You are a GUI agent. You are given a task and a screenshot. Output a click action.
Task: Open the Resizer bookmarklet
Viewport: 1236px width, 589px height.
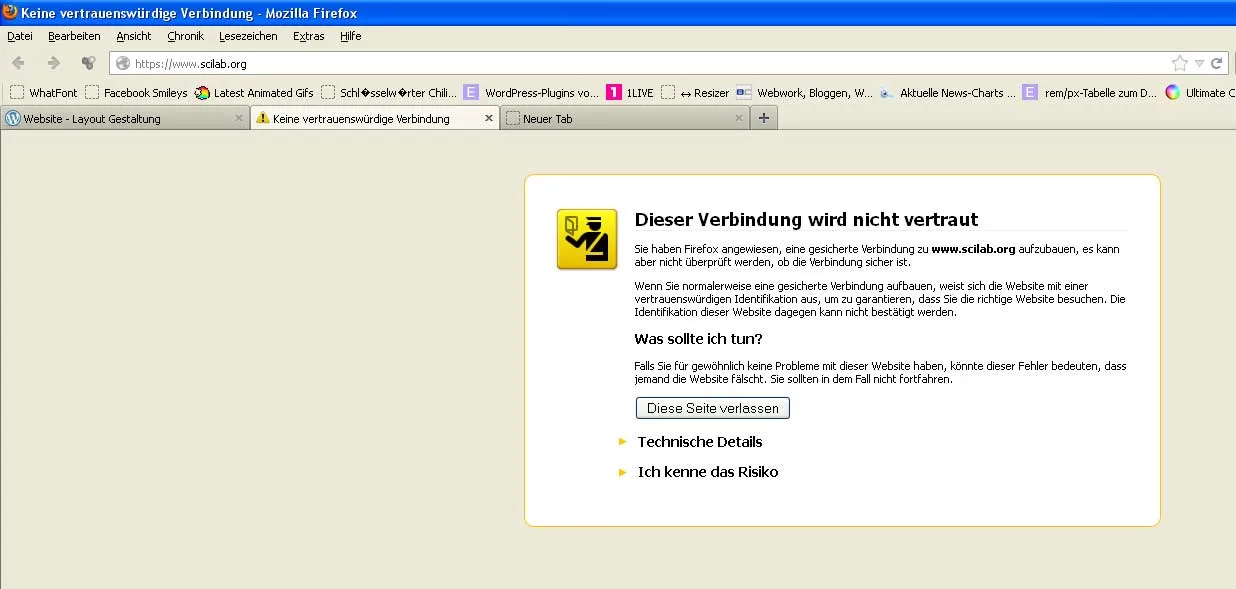tap(695, 93)
